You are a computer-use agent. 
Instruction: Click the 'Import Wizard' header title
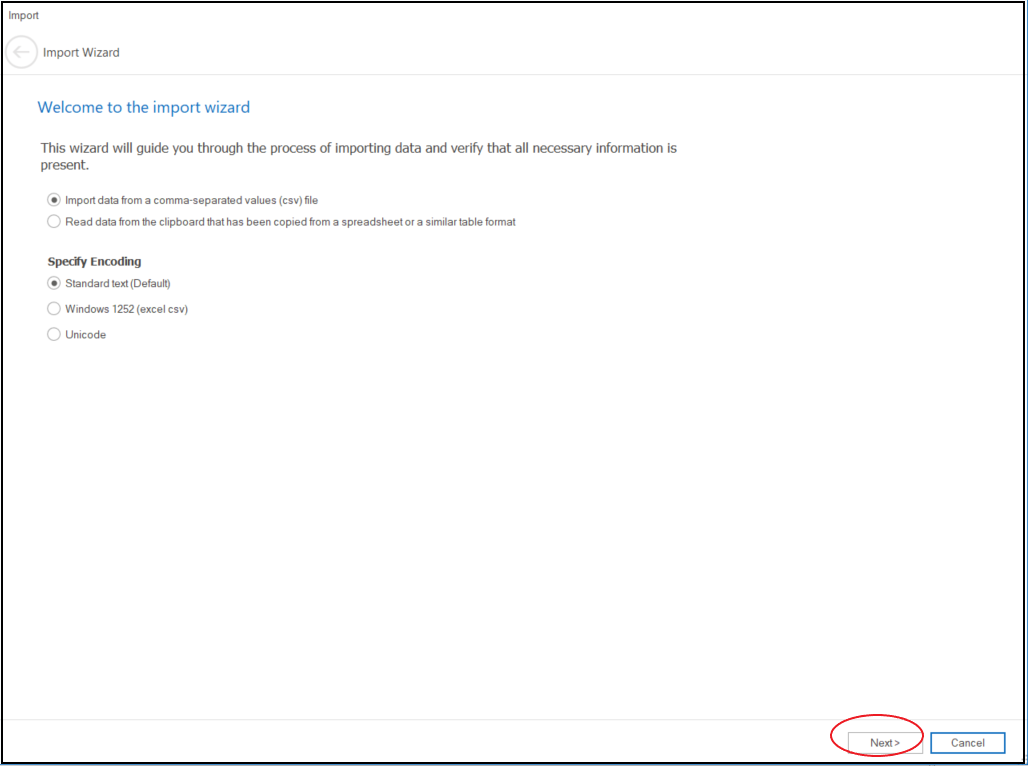tap(81, 52)
